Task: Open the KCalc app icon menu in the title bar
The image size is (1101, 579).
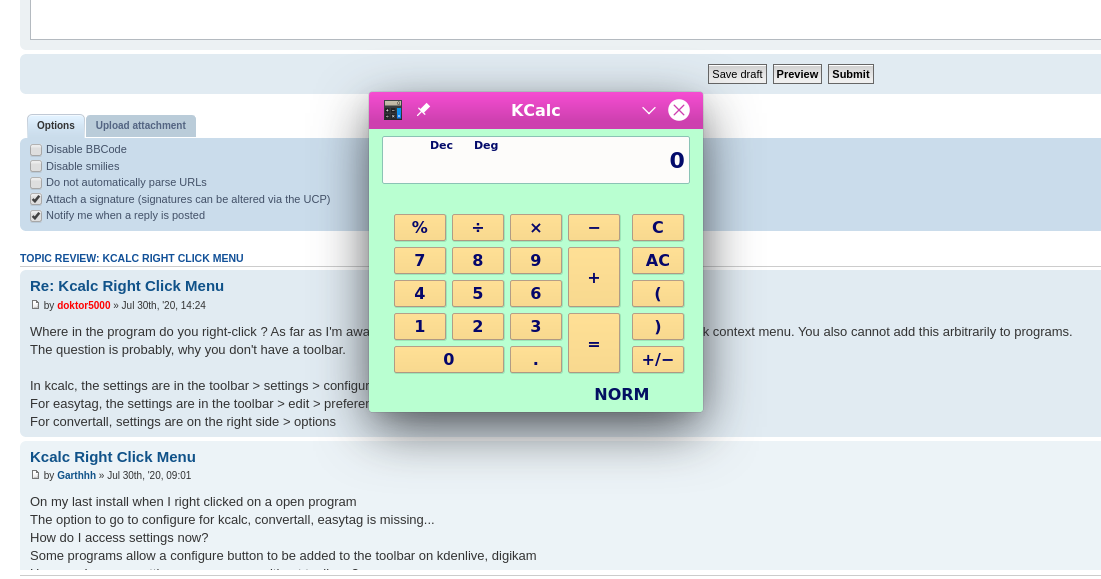Action: pos(393,110)
